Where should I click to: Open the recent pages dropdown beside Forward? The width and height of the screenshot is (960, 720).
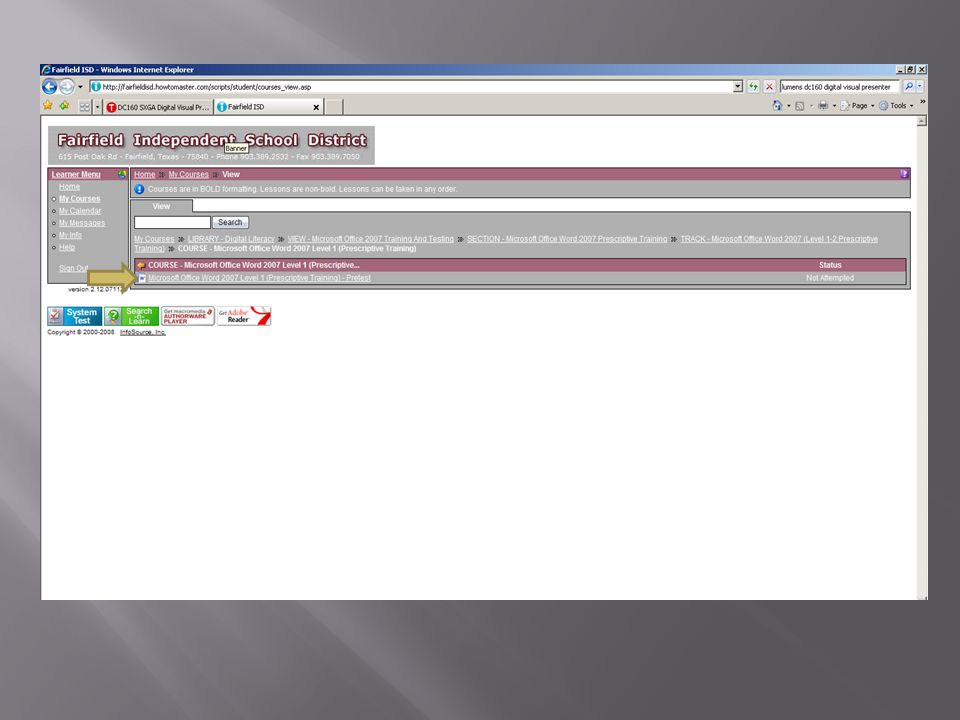coord(80,87)
